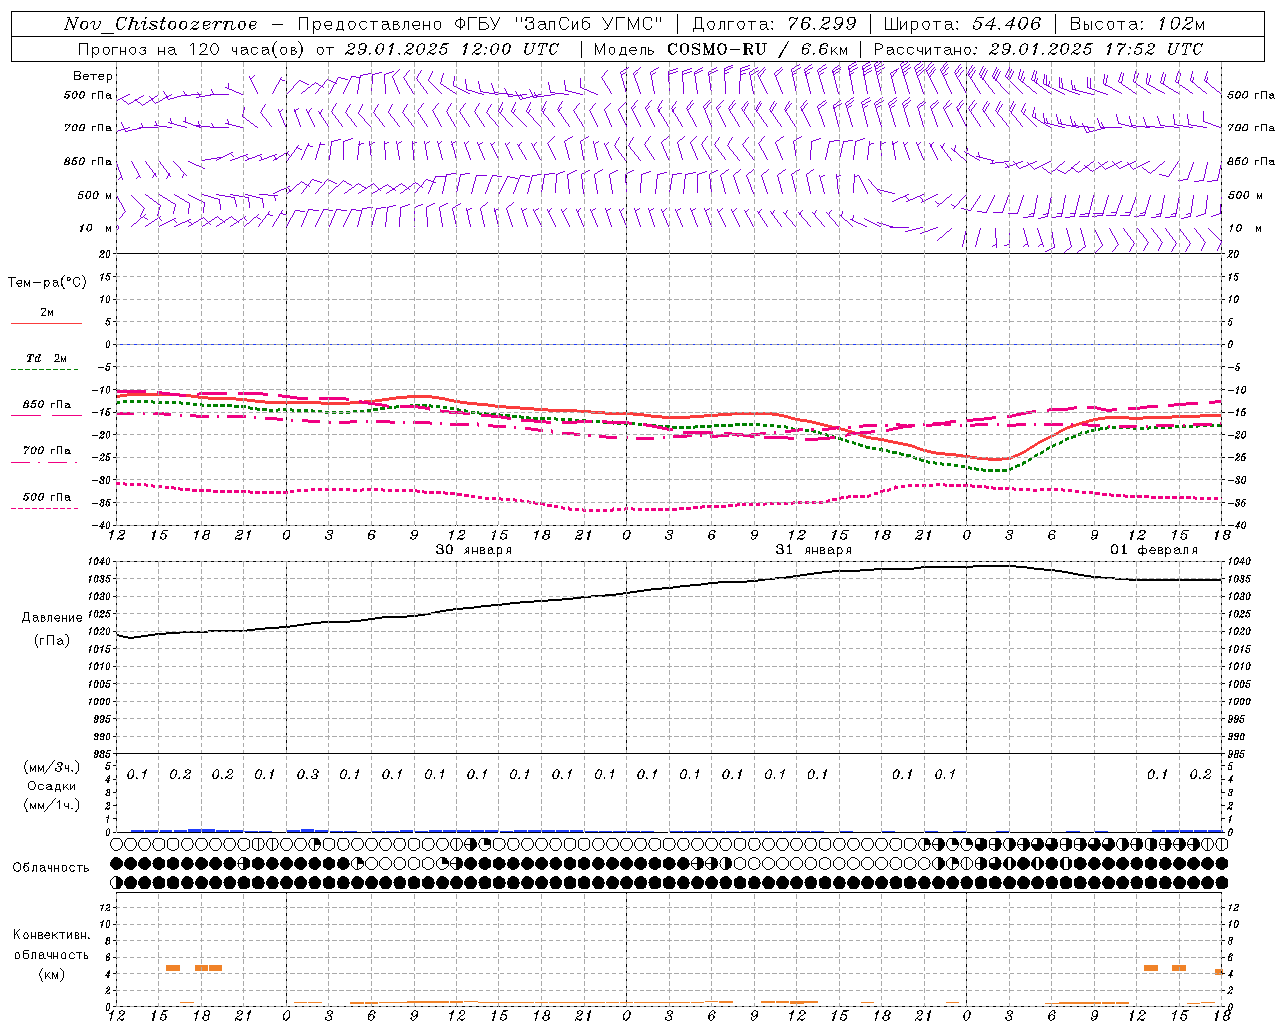Click the -40 tick on the left temperature axis

tap(102, 525)
